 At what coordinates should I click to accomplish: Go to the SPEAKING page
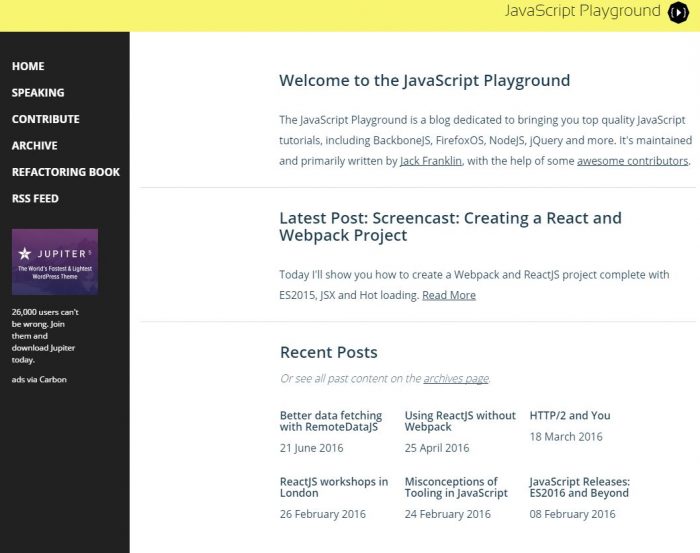38,93
